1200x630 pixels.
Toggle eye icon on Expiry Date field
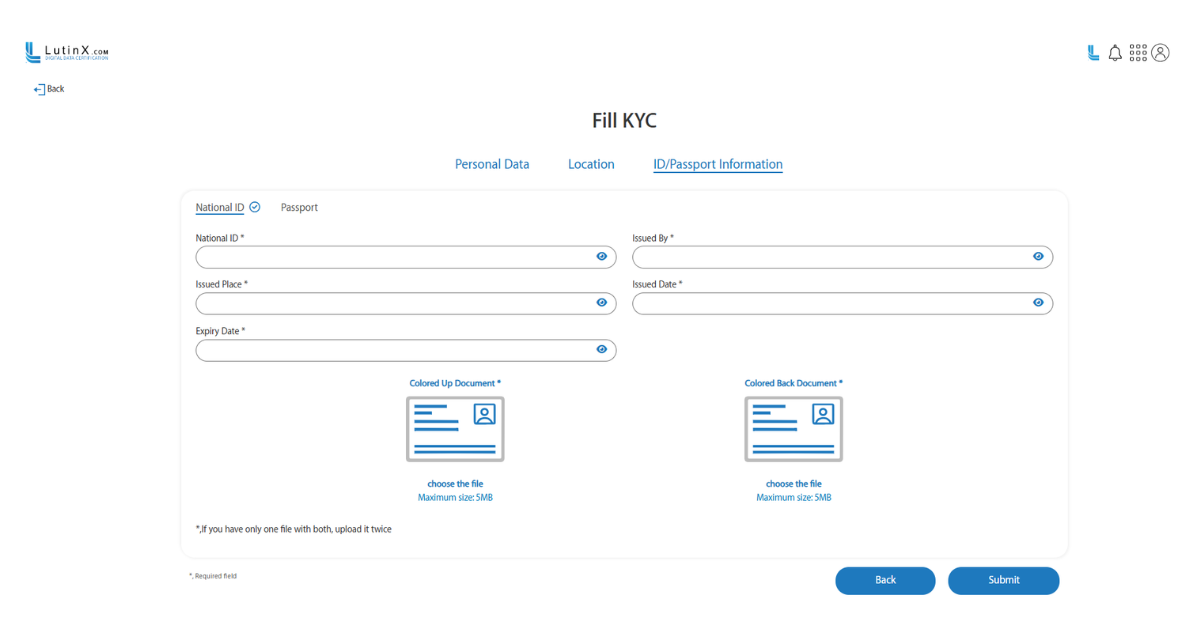602,350
